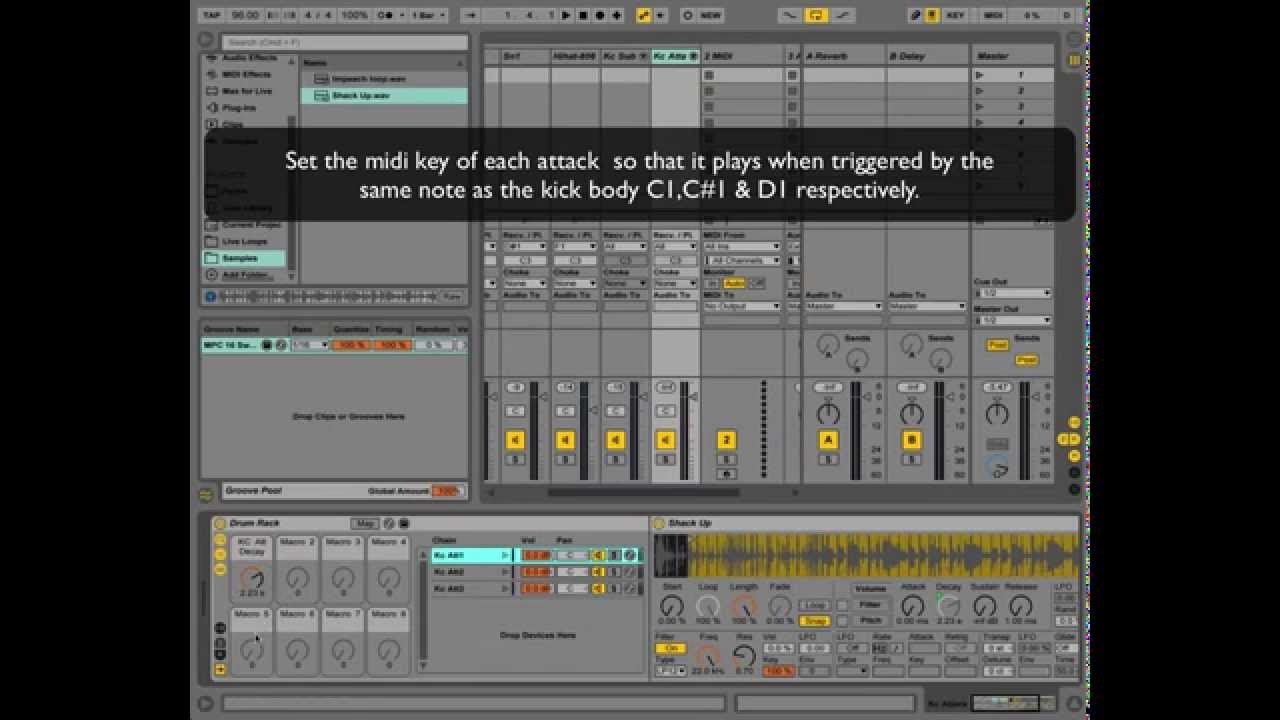Screen dimensions: 1280x720
Task: Toggle the Draw Mode pencil button
Action: tap(915, 15)
